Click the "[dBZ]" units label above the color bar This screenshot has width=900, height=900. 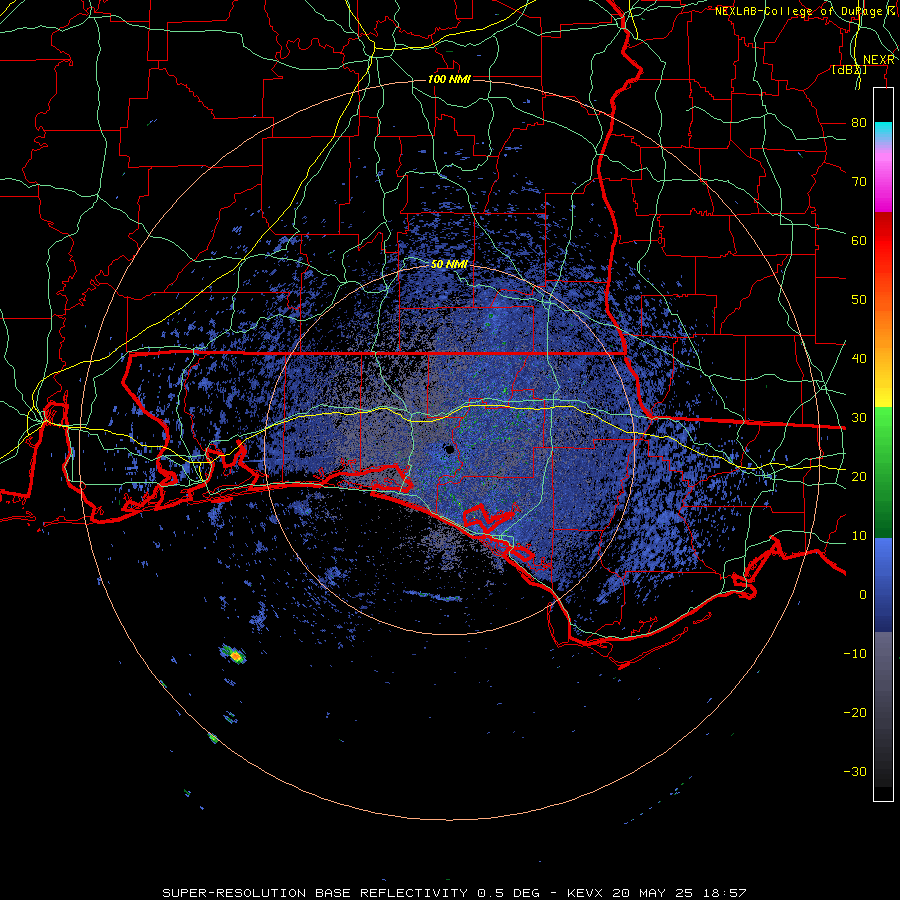(x=849, y=70)
